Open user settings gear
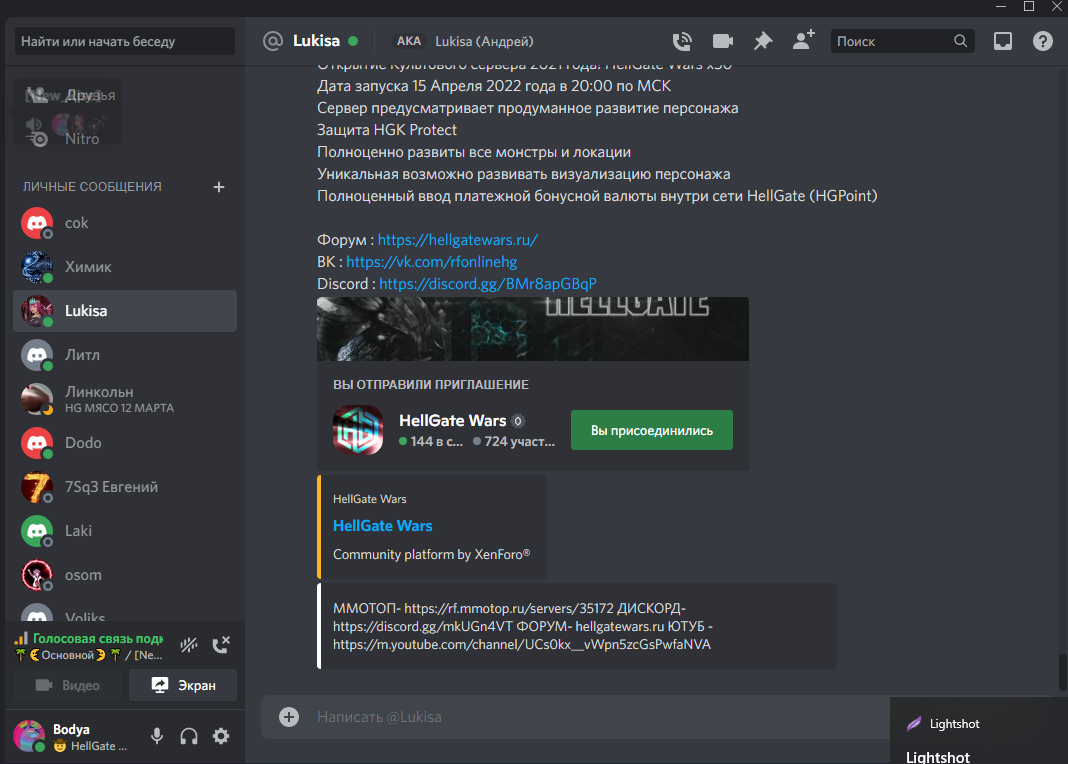 tap(221, 736)
